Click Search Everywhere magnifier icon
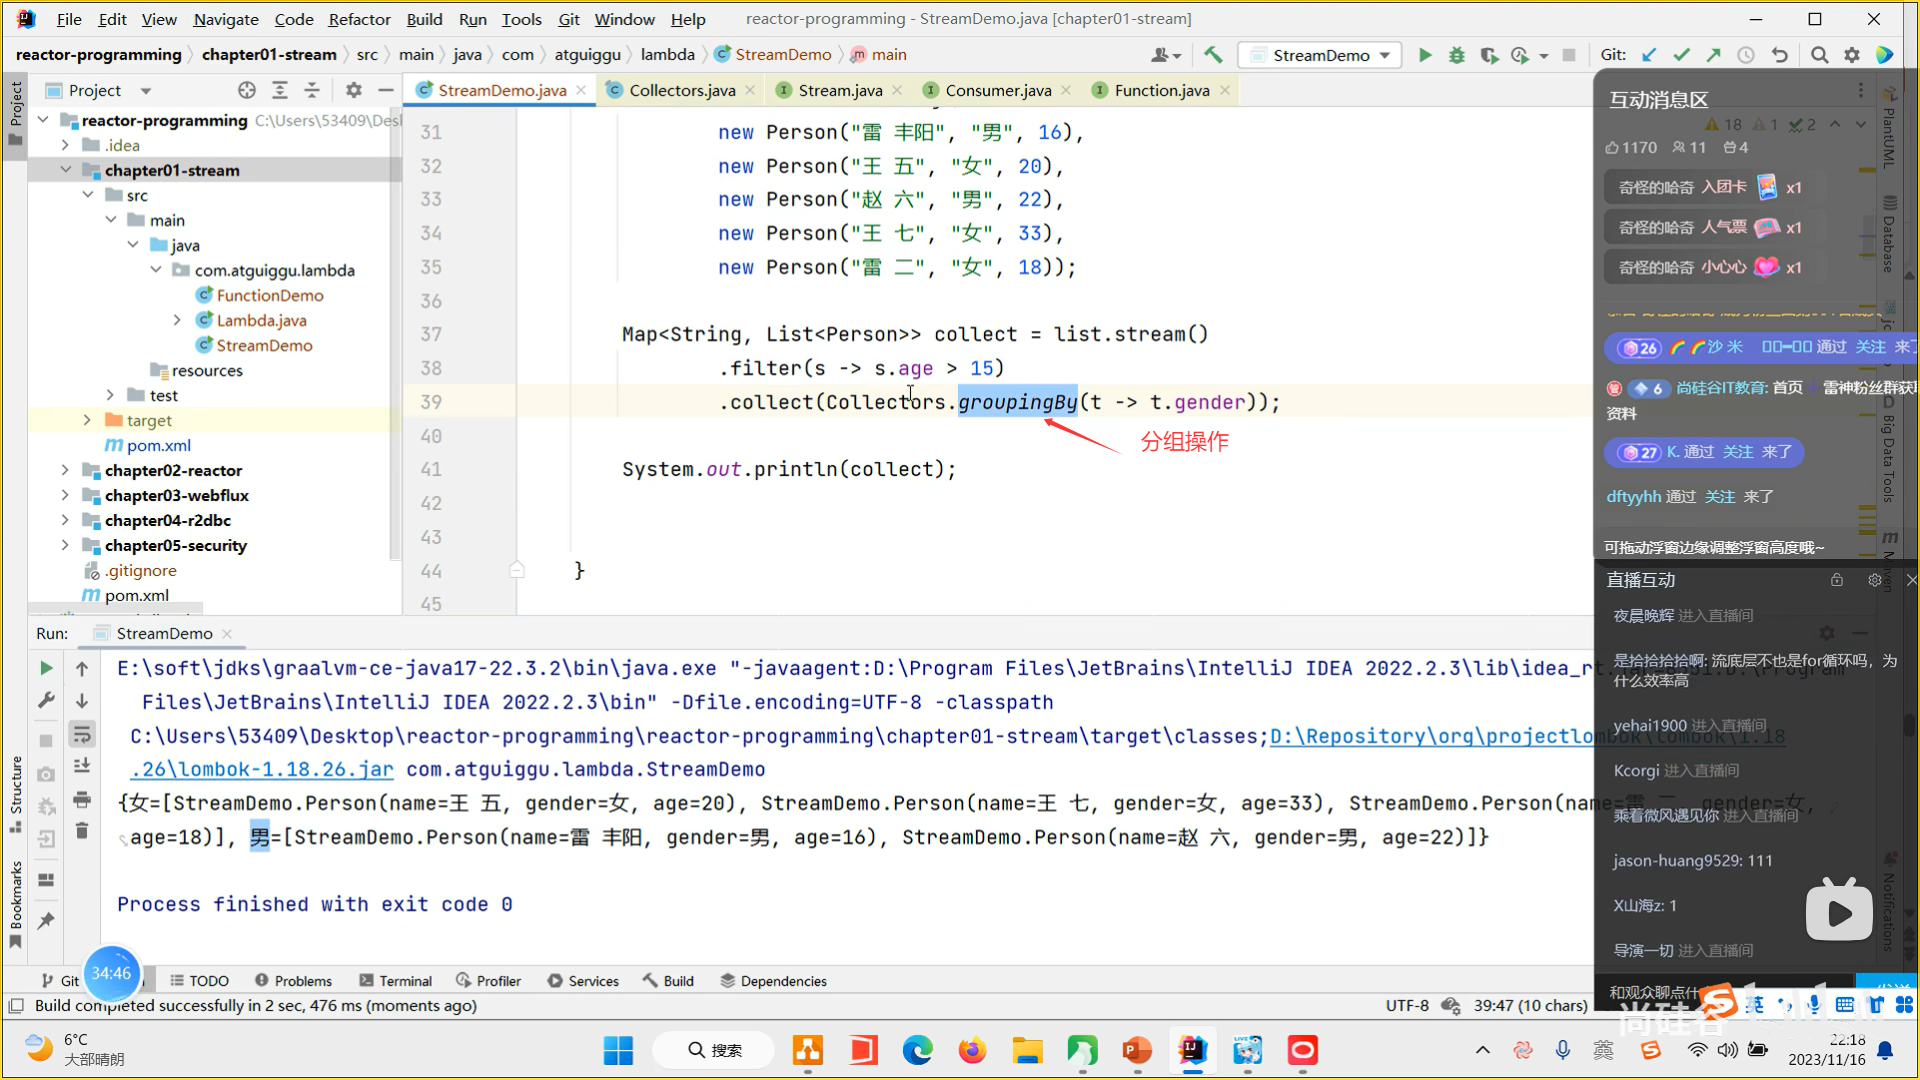Image resolution: width=1920 pixels, height=1080 pixels. (1820, 55)
